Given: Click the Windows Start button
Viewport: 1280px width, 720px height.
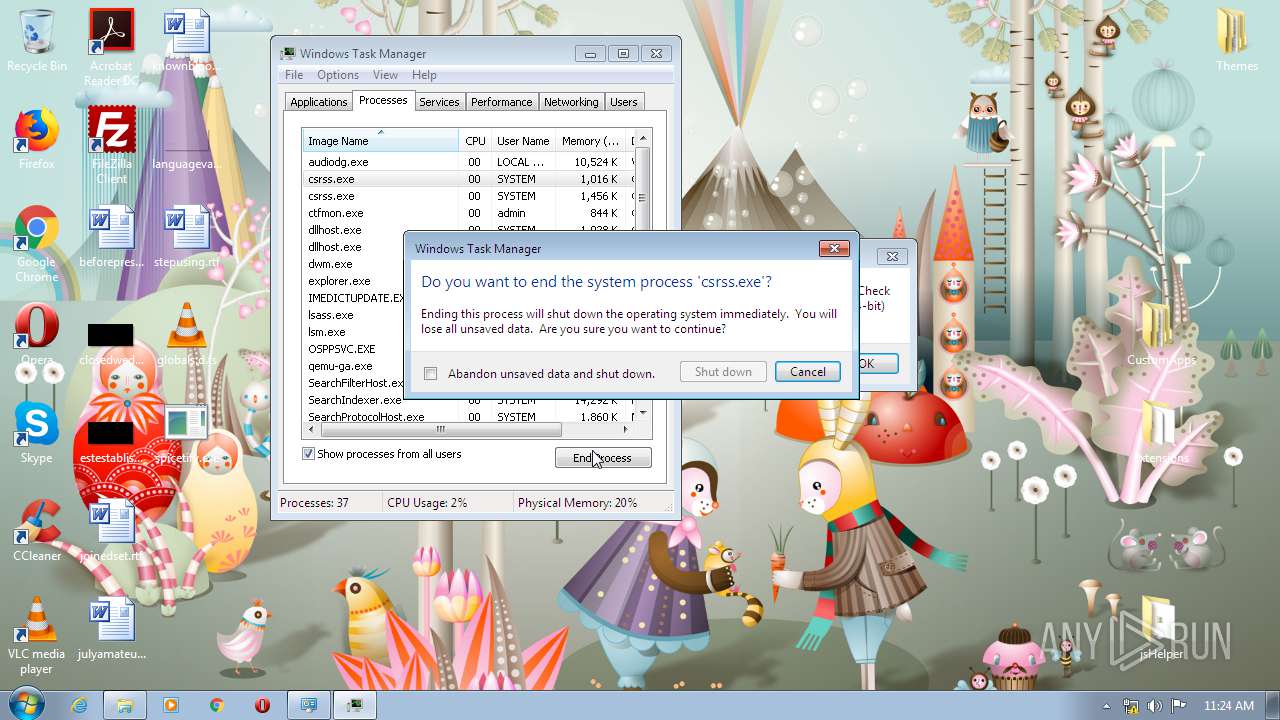Looking at the screenshot, I should [27, 704].
